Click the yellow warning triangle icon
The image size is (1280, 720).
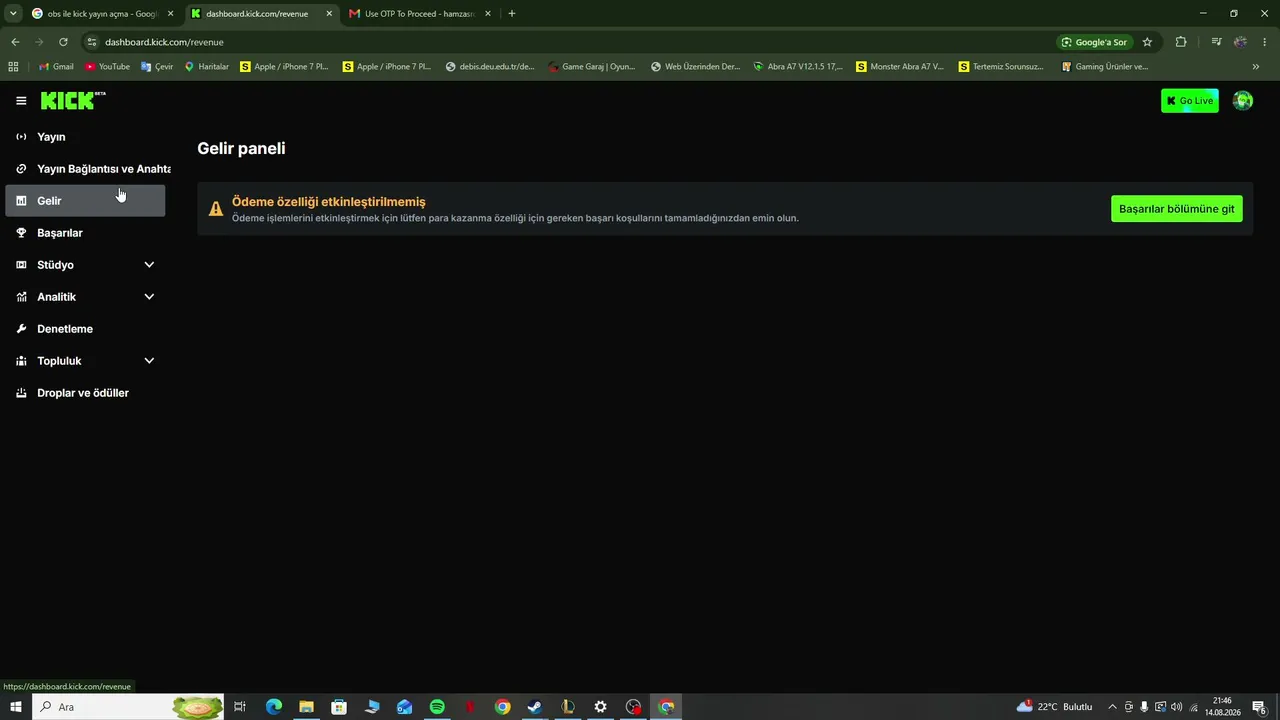(x=215, y=209)
